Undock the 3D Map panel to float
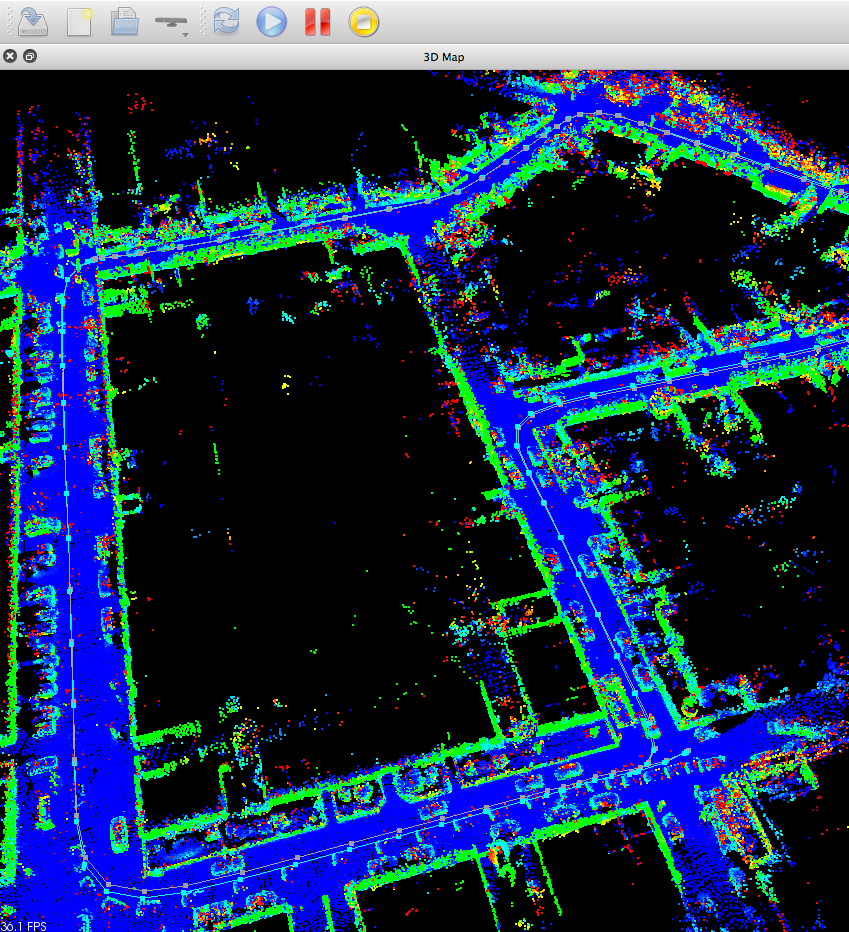849x932 pixels. coord(29,57)
